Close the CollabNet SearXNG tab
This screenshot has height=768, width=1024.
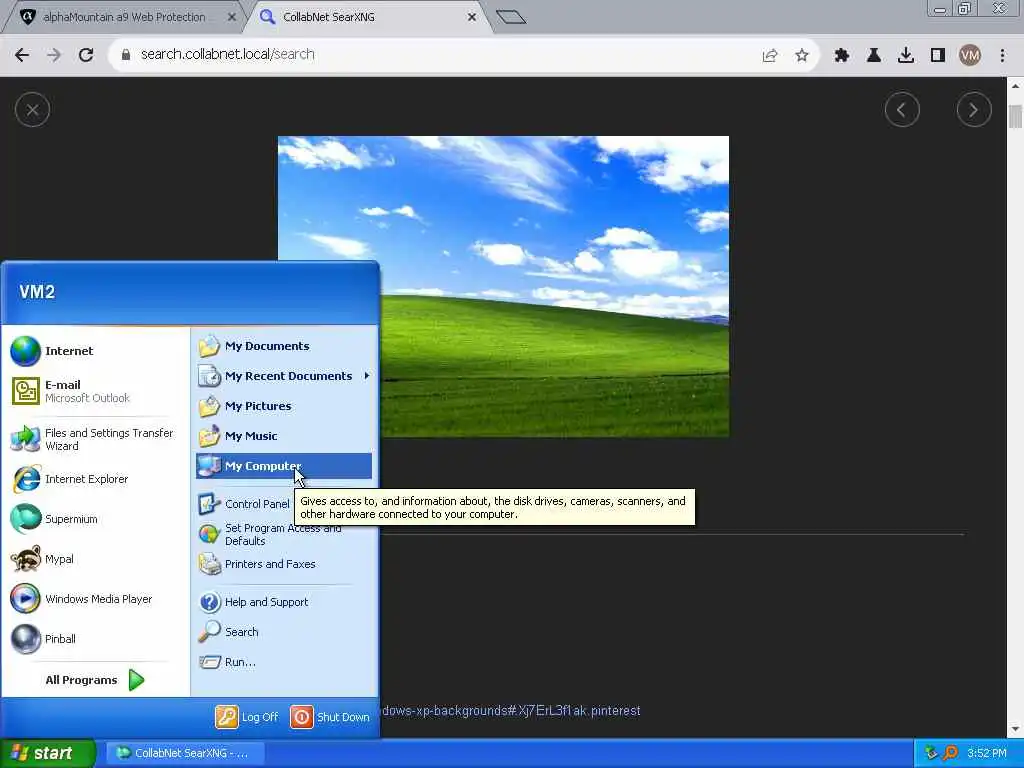coord(472,17)
